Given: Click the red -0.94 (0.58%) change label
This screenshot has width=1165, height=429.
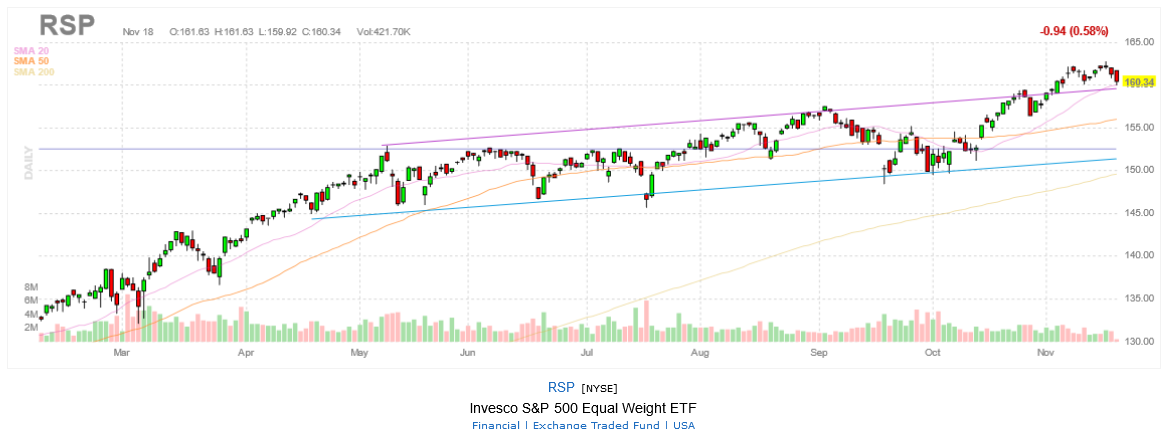Looking at the screenshot, I should click(1073, 31).
